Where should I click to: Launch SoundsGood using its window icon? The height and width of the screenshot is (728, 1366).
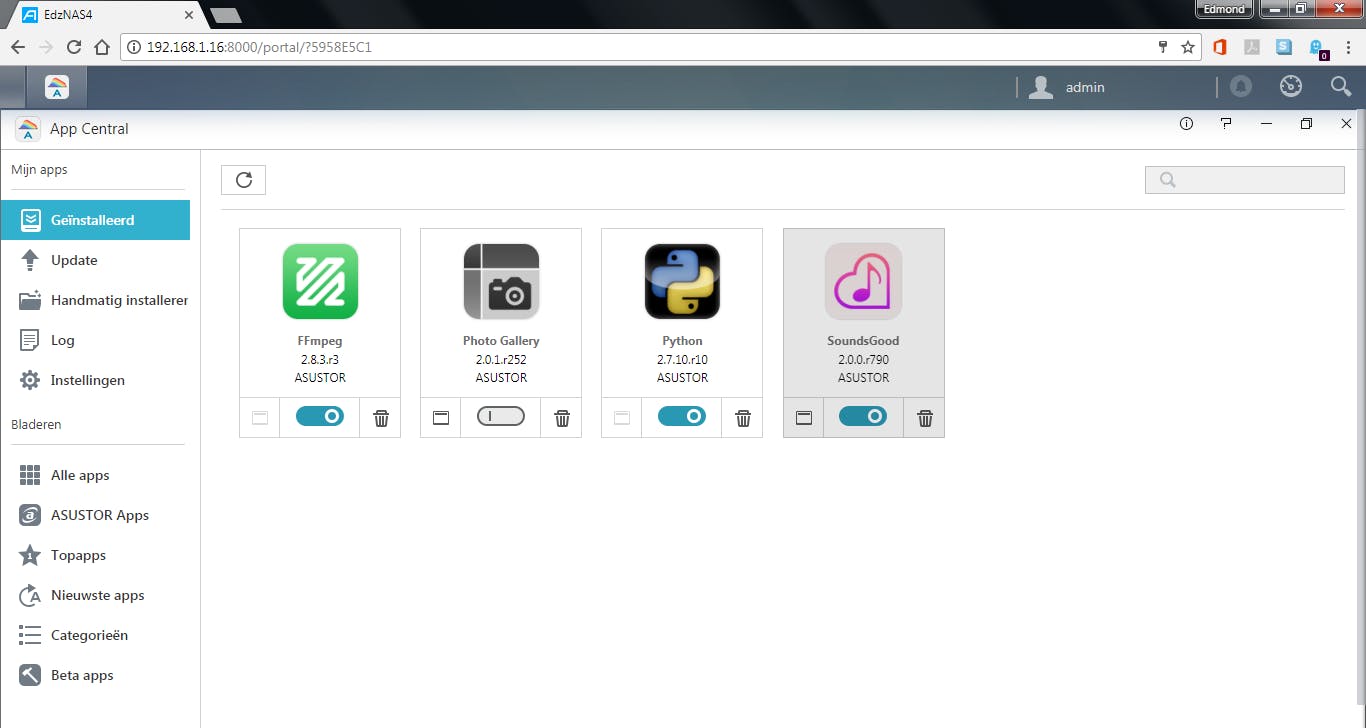803,418
